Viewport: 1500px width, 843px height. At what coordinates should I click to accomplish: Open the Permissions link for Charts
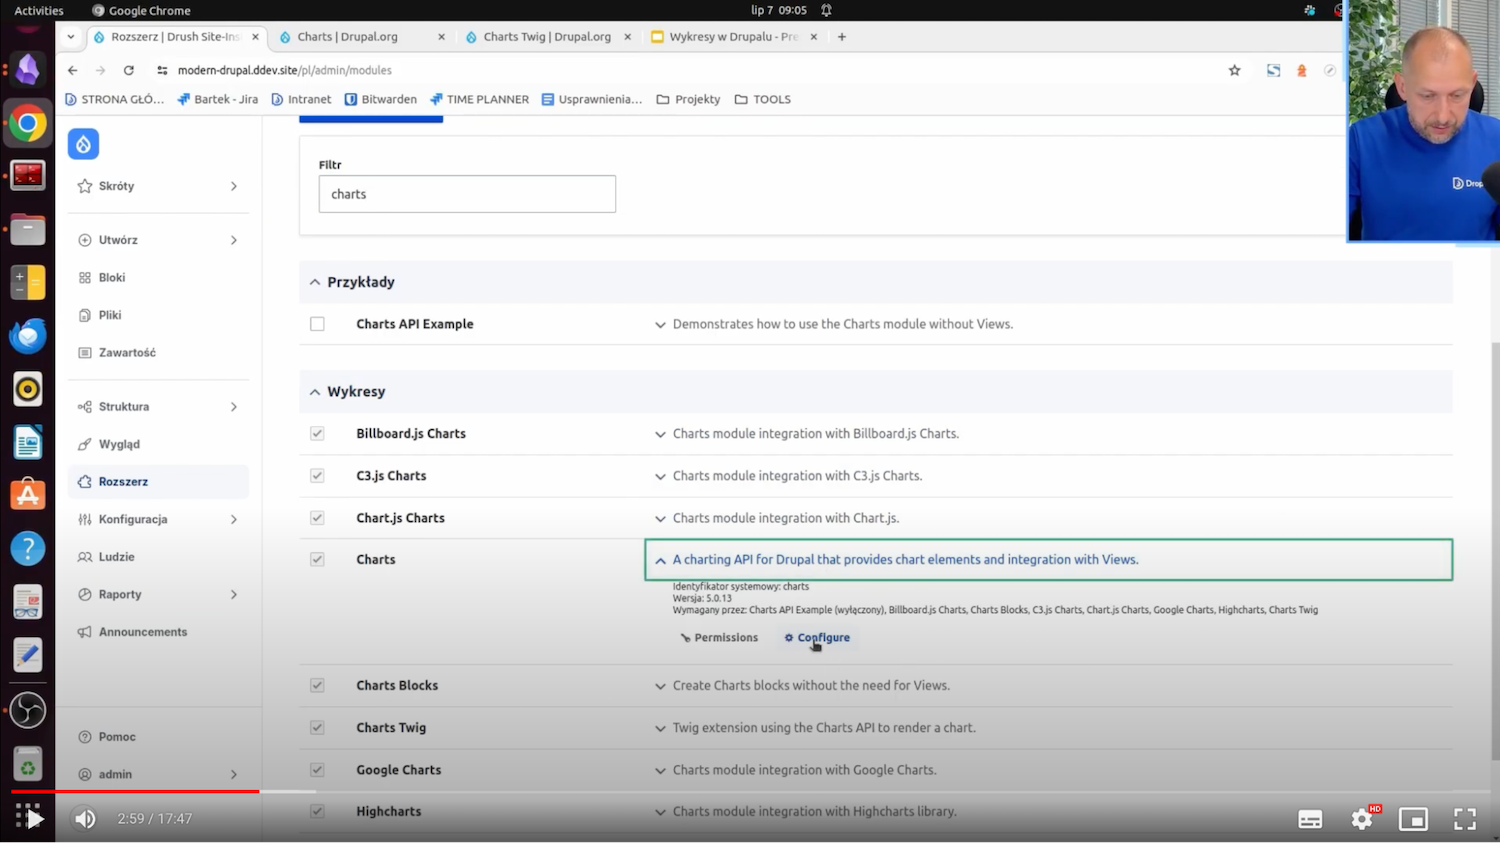click(719, 638)
